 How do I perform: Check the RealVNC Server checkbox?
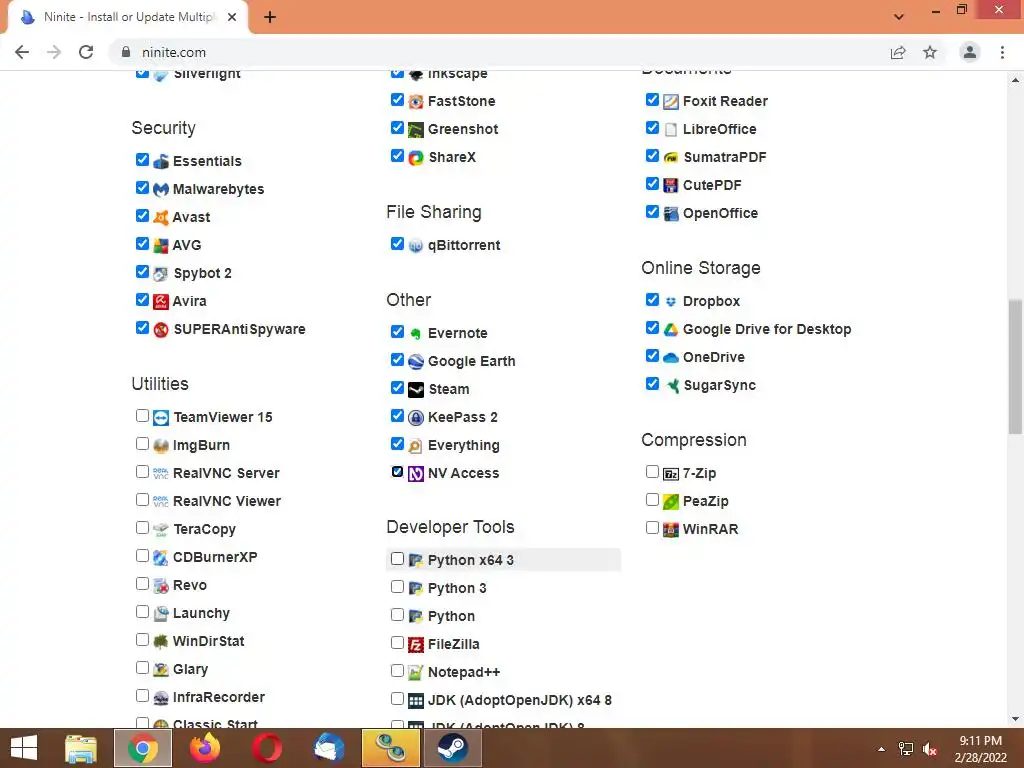click(x=142, y=472)
